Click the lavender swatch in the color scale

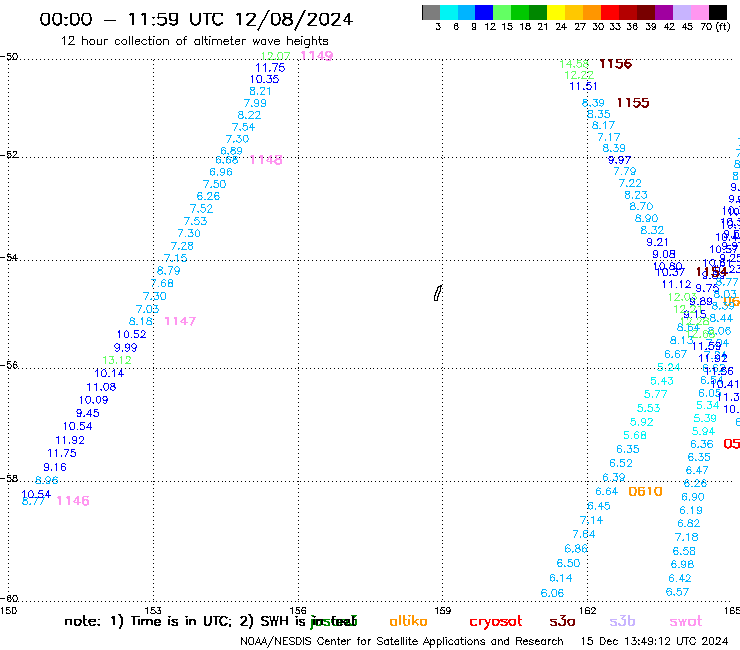681,12
